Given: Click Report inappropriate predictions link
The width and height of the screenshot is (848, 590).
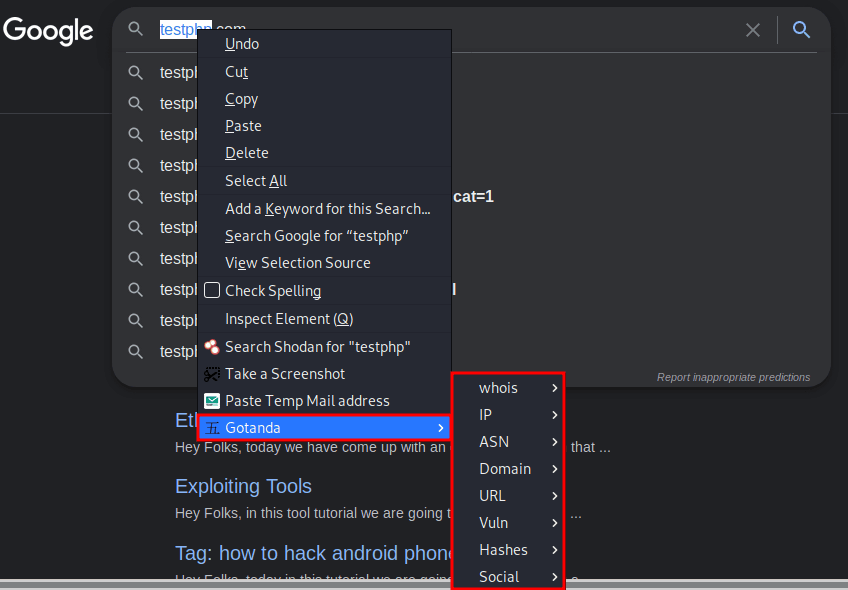Looking at the screenshot, I should (733, 377).
